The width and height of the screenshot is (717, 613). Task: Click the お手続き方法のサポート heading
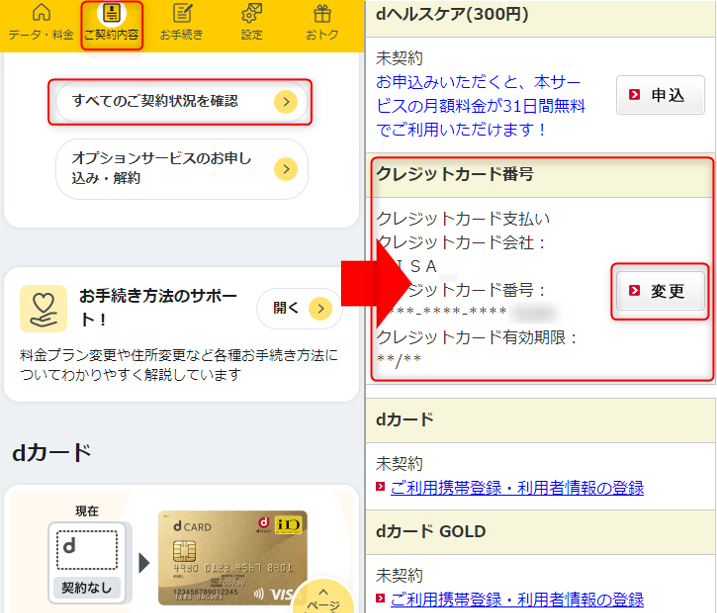tap(158, 308)
